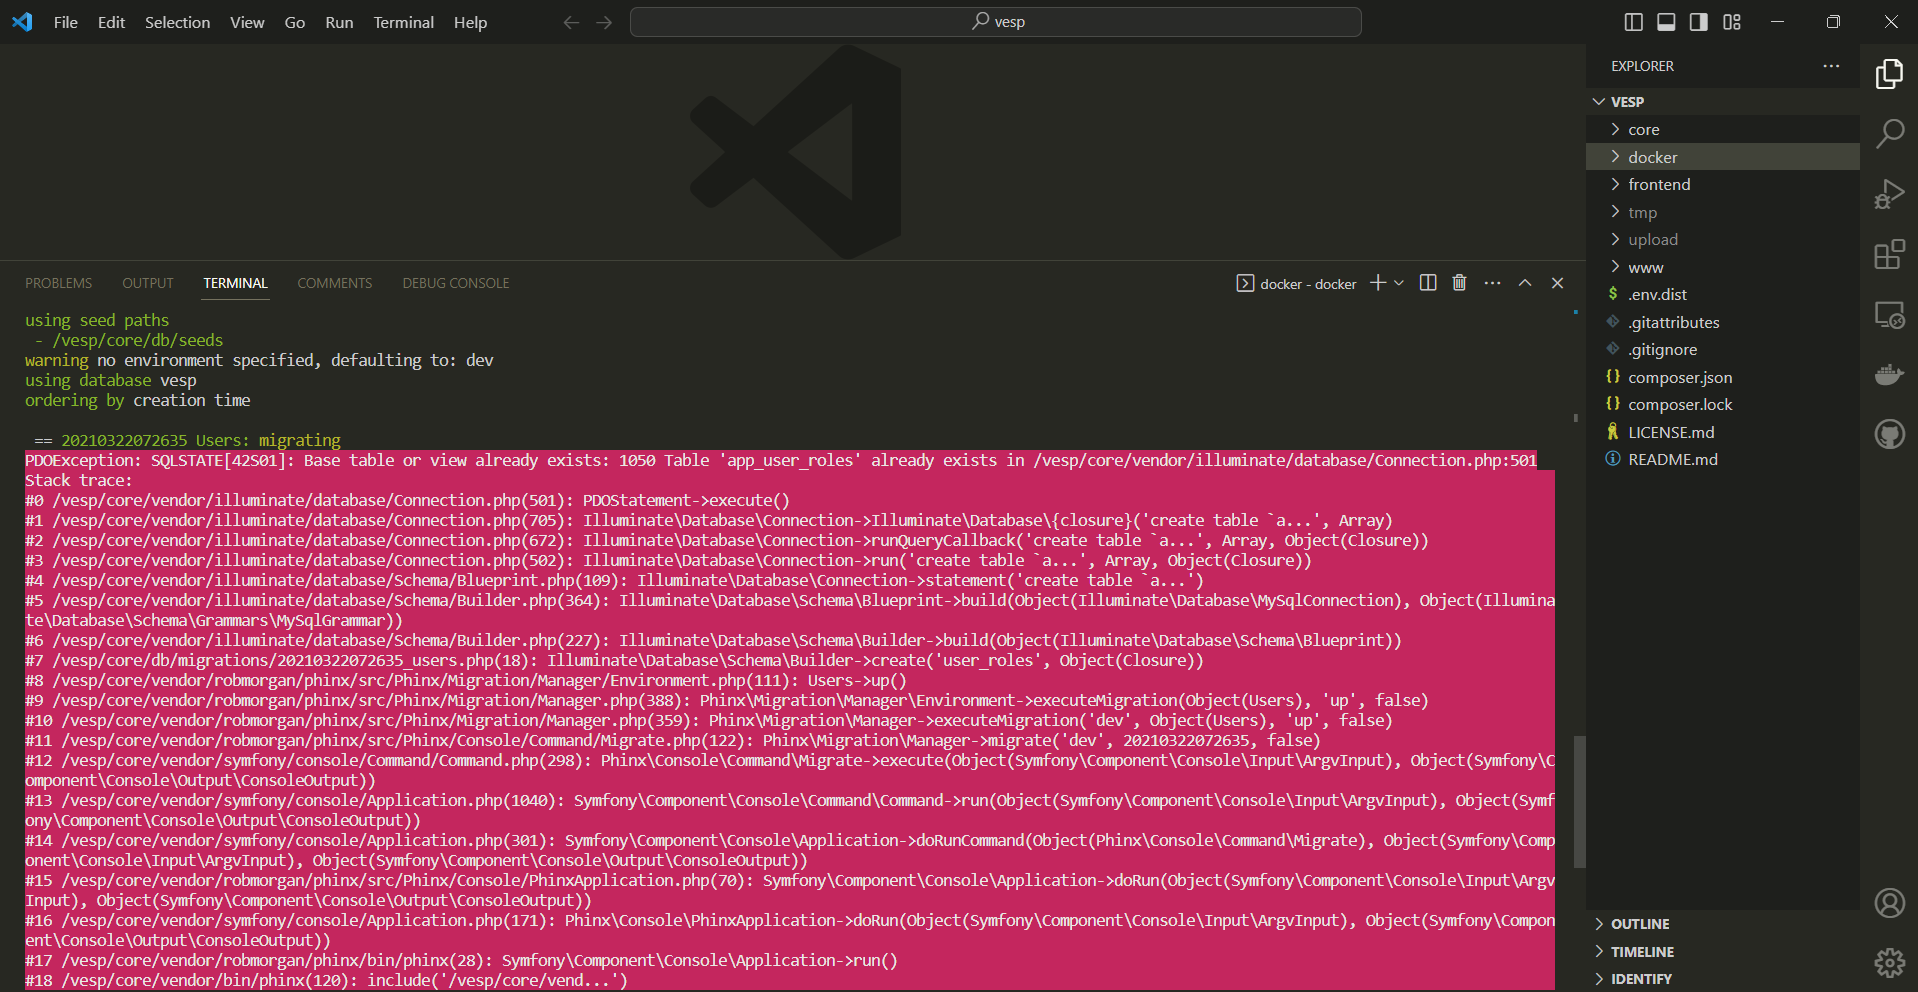Close the terminal panel

1557,283
